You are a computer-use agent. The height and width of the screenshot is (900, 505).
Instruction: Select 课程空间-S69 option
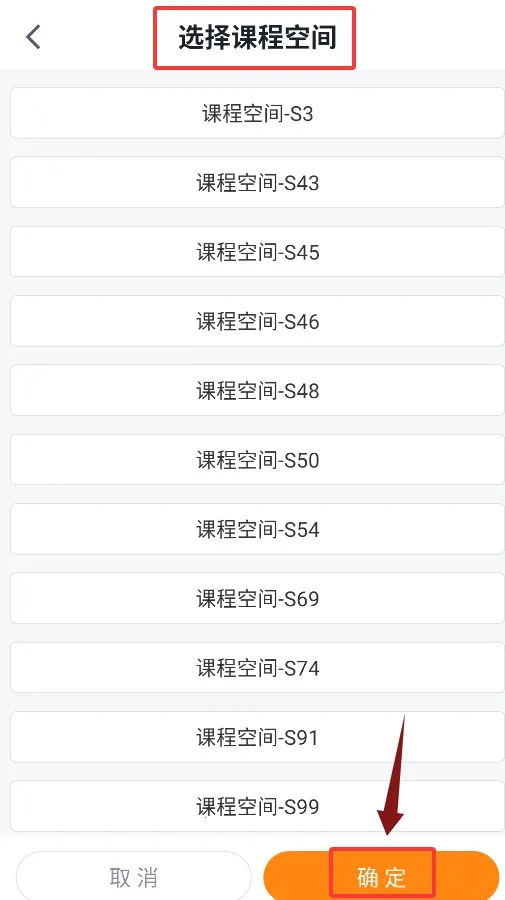point(257,598)
